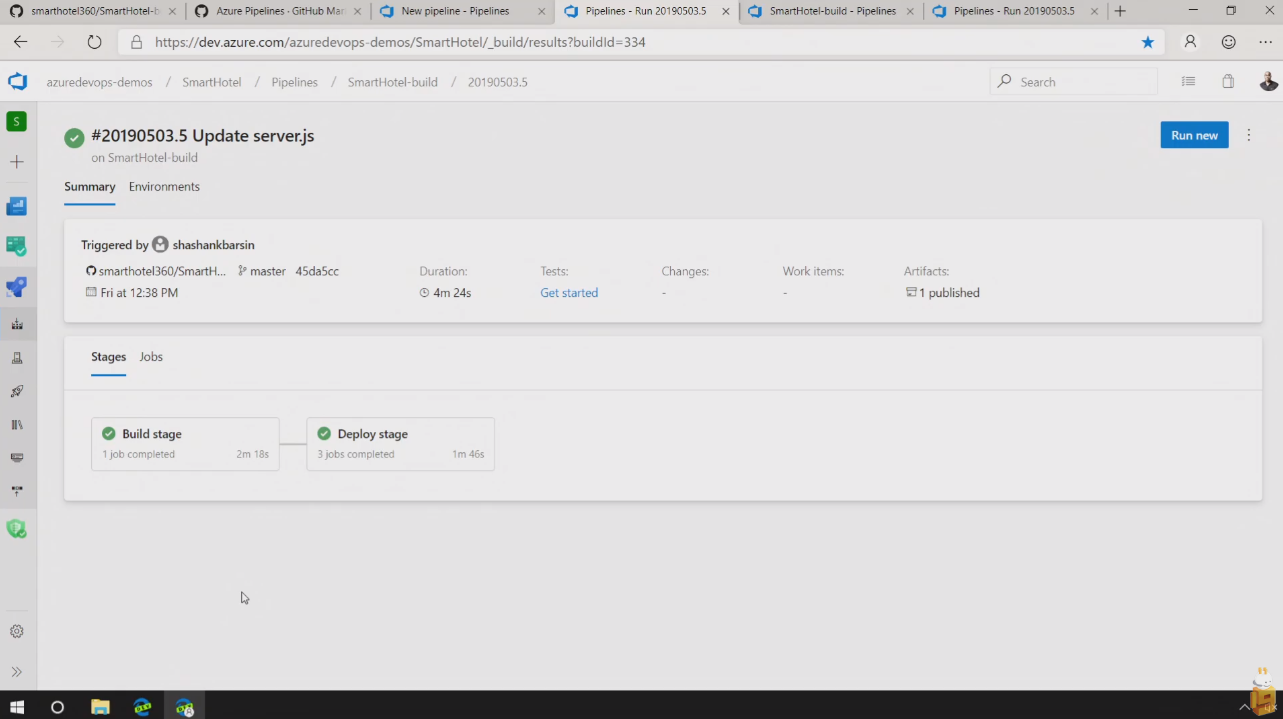
Task: Click the work items list icon in header
Action: point(1188,82)
